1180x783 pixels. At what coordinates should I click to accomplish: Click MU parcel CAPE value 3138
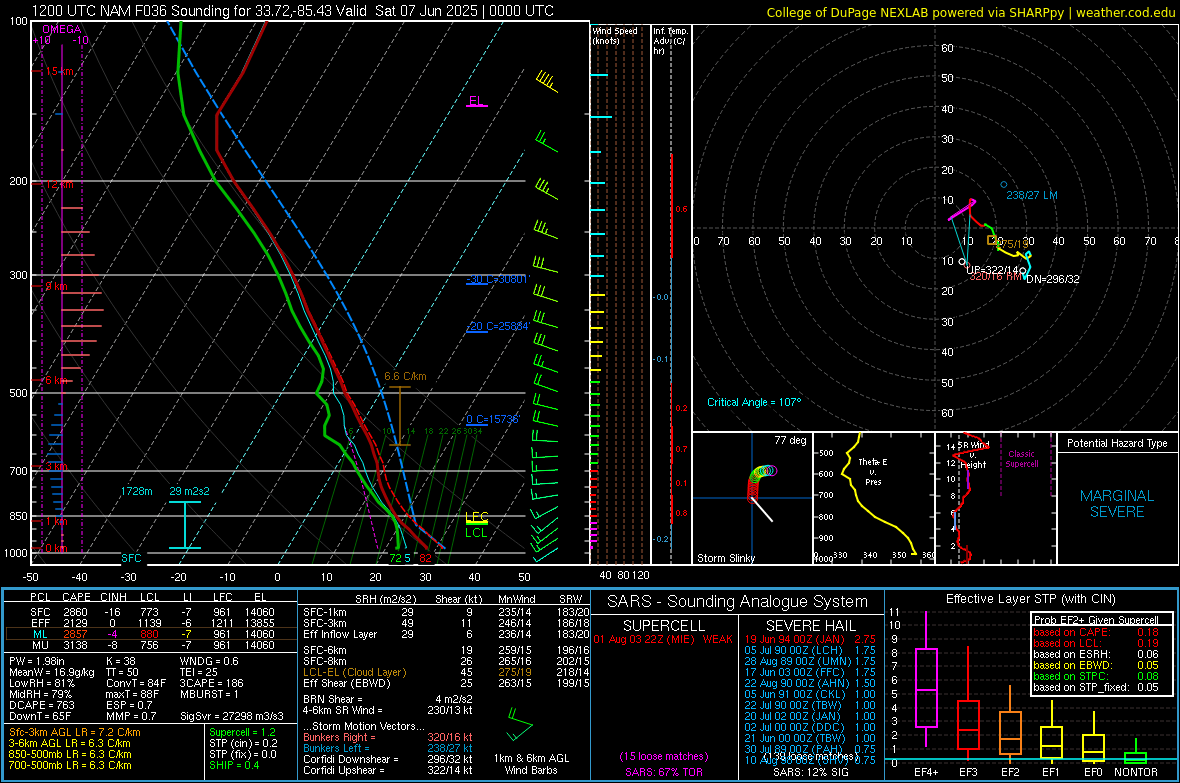75,644
